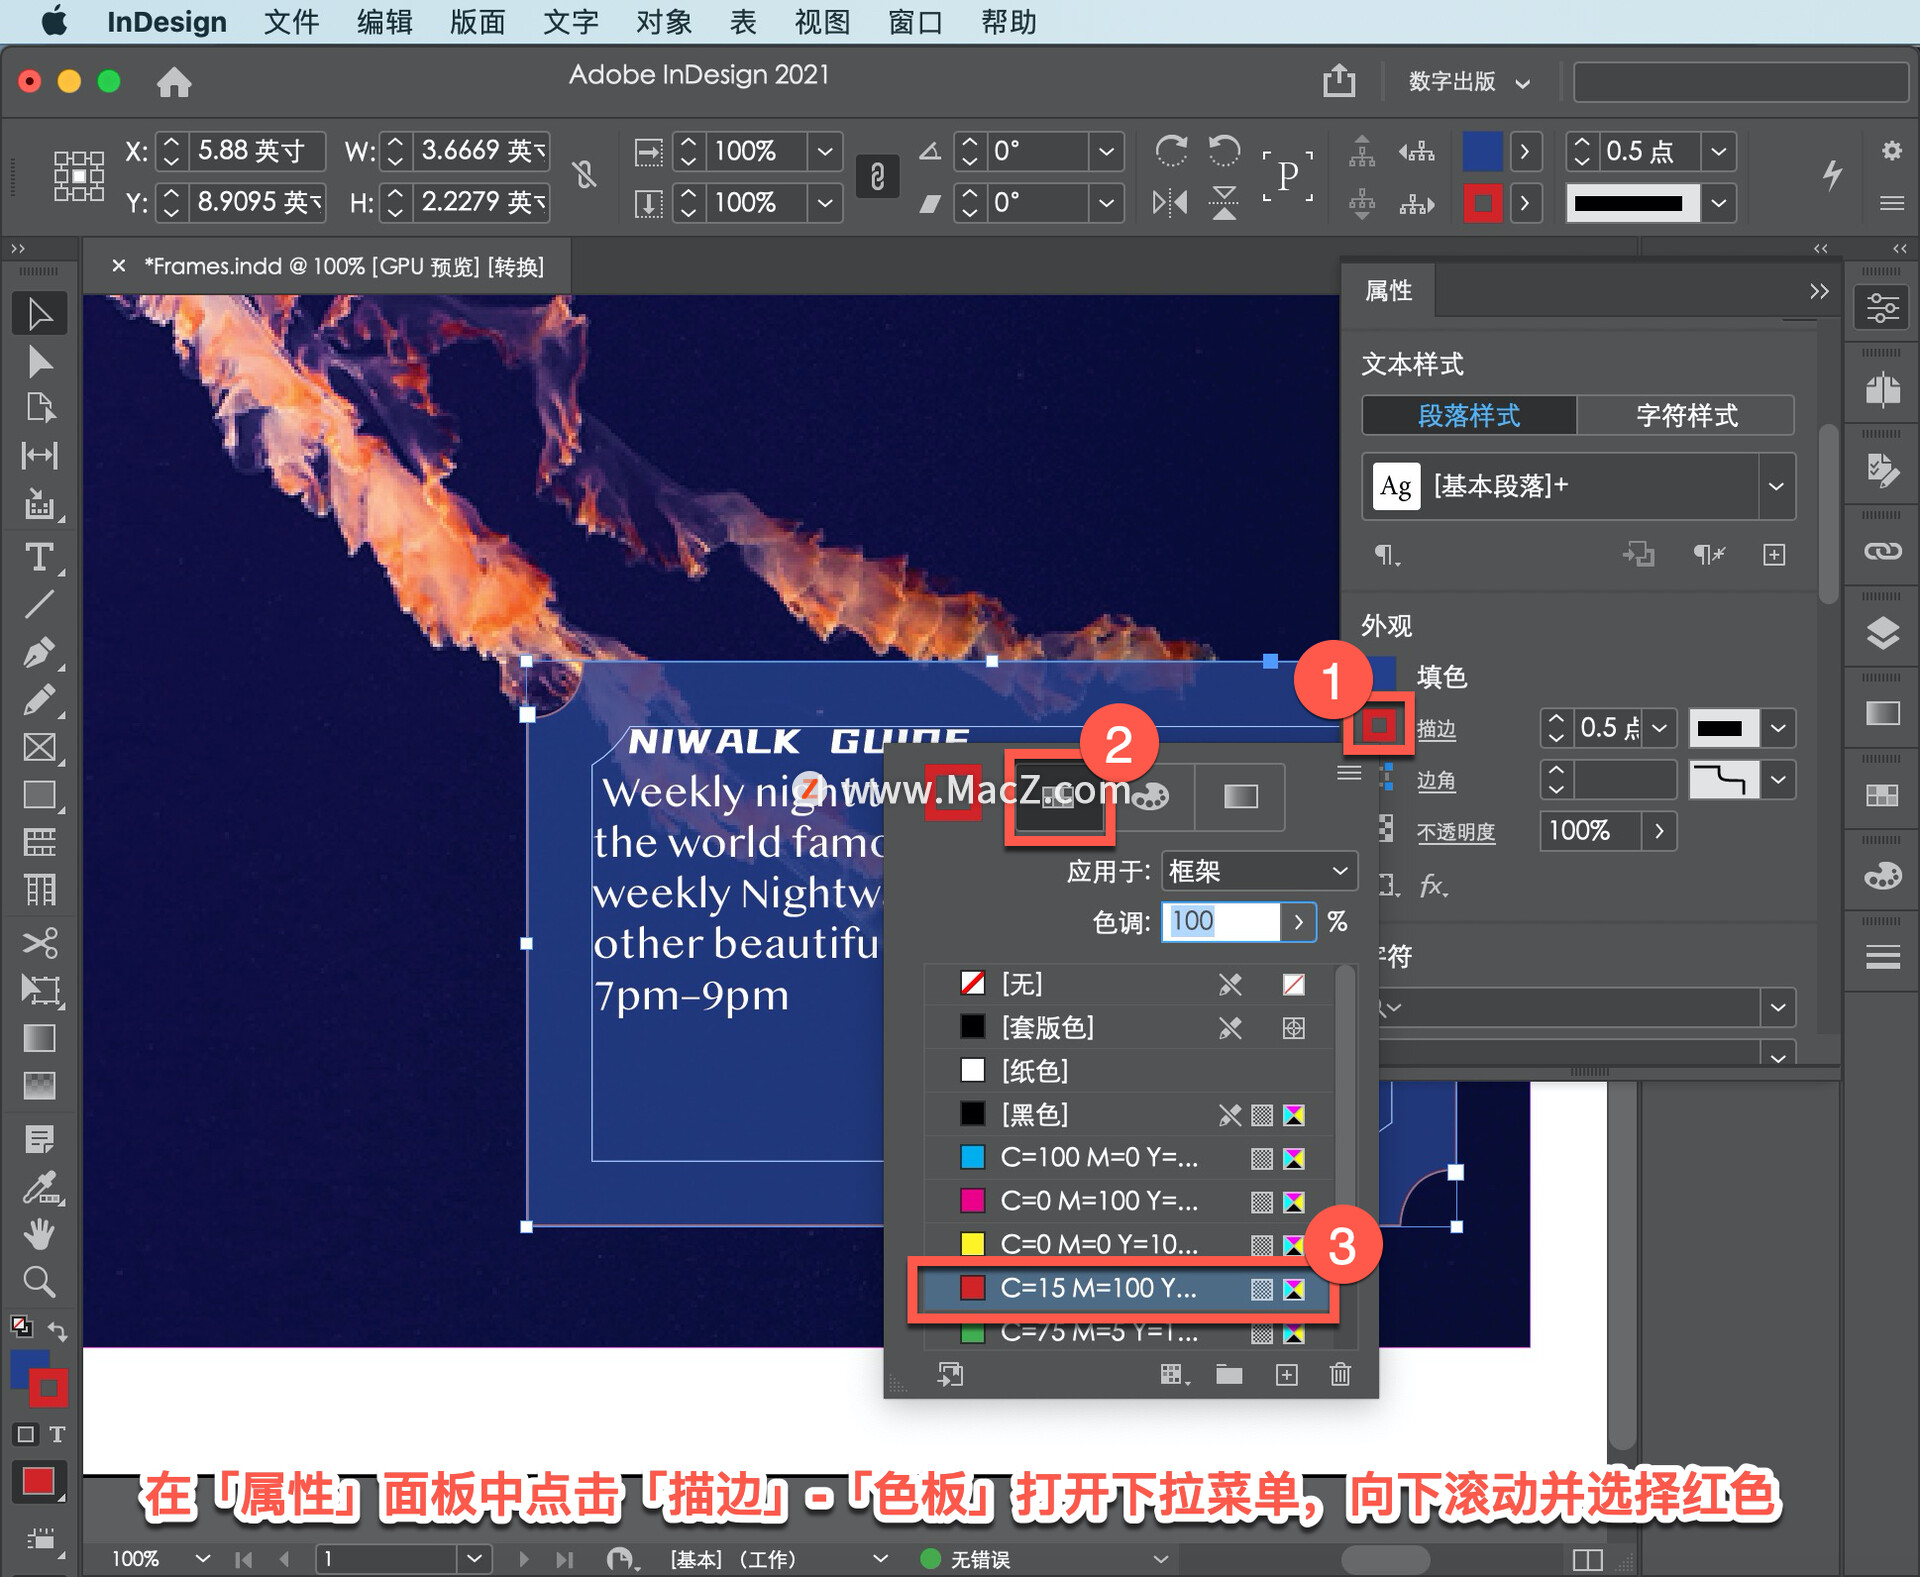This screenshot has height=1577, width=1920.
Task: Open the 版面 menu
Action: tap(477, 22)
